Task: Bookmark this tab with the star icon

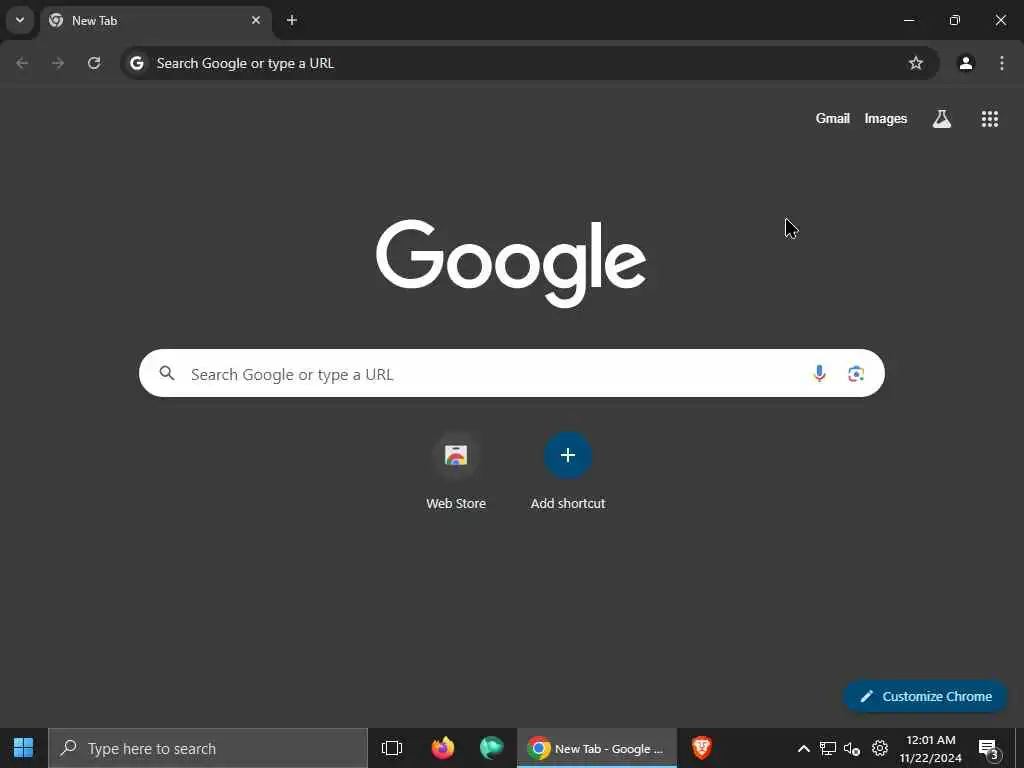Action: click(916, 63)
